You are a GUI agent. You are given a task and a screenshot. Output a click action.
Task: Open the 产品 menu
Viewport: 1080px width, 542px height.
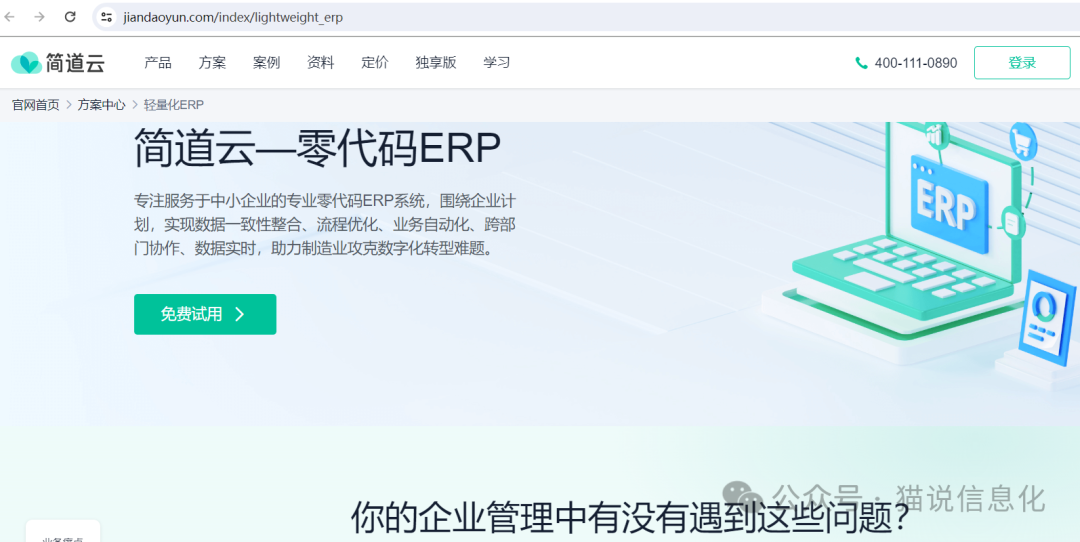point(158,63)
